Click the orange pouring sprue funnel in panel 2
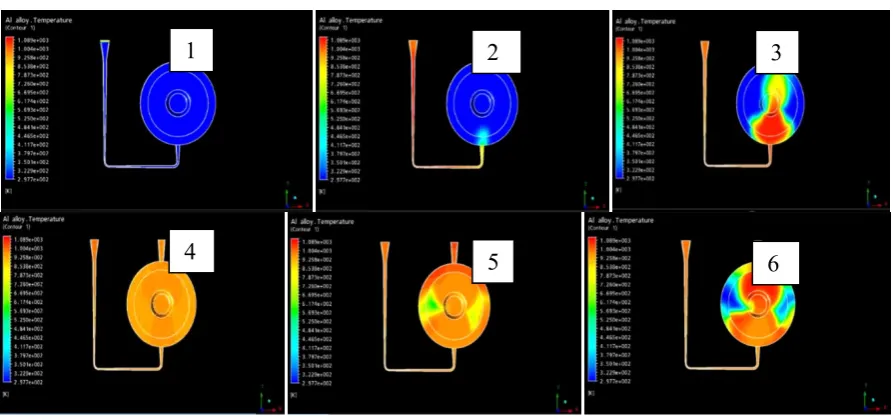The width and height of the screenshot is (893, 420). (x=413, y=49)
